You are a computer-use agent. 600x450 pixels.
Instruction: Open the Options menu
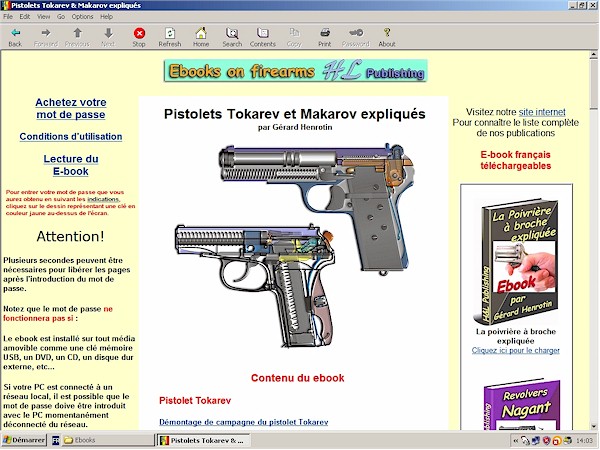(82, 16)
